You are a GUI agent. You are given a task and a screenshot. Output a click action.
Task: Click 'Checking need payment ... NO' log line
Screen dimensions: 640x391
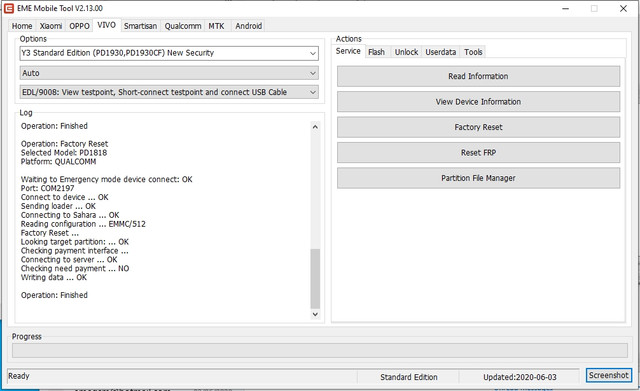tap(75, 269)
